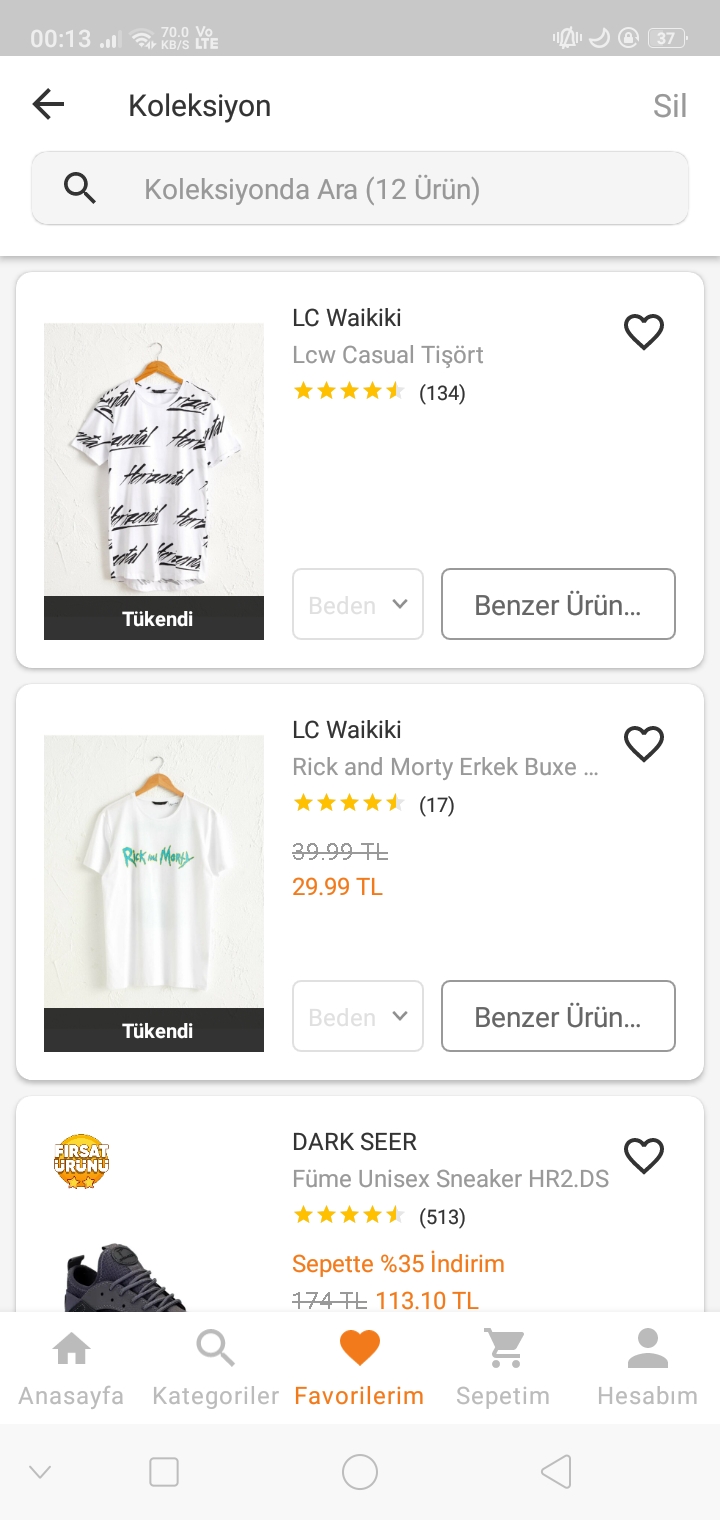Tap Benzer Ürün button for Lcw Casual Tişört

pyautogui.click(x=558, y=604)
